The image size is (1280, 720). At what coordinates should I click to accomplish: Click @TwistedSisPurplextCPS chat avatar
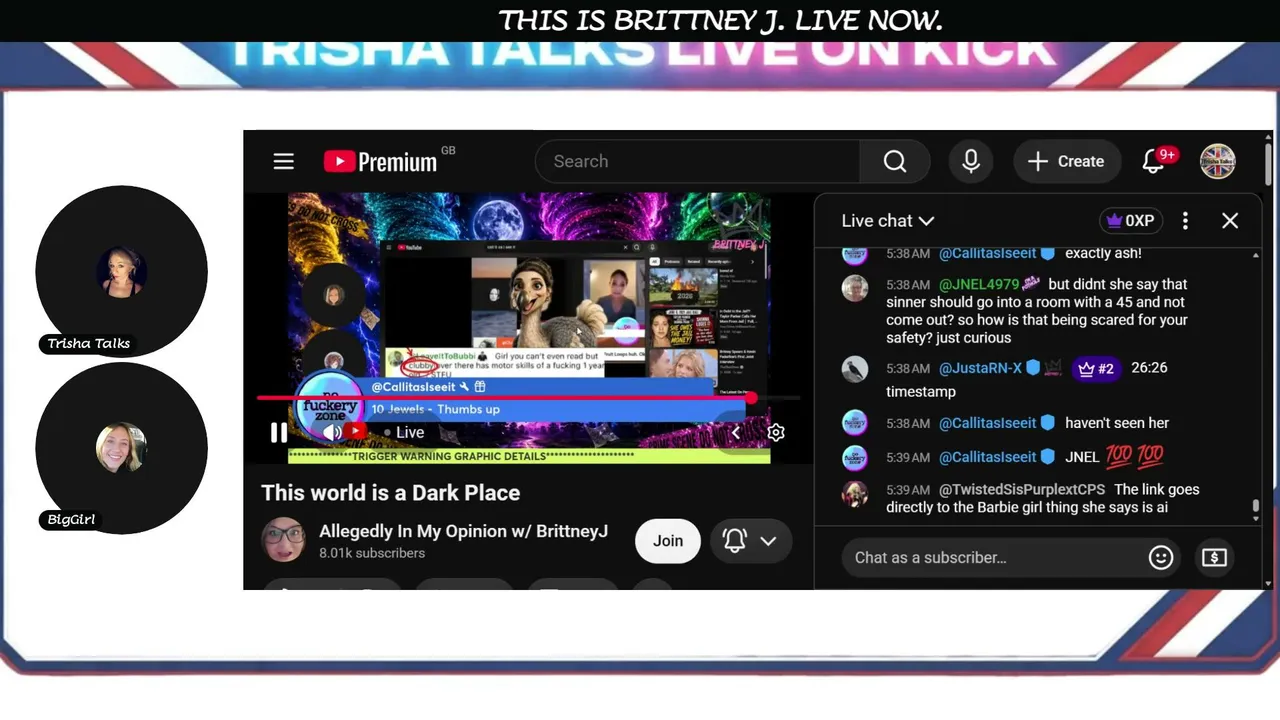point(855,494)
